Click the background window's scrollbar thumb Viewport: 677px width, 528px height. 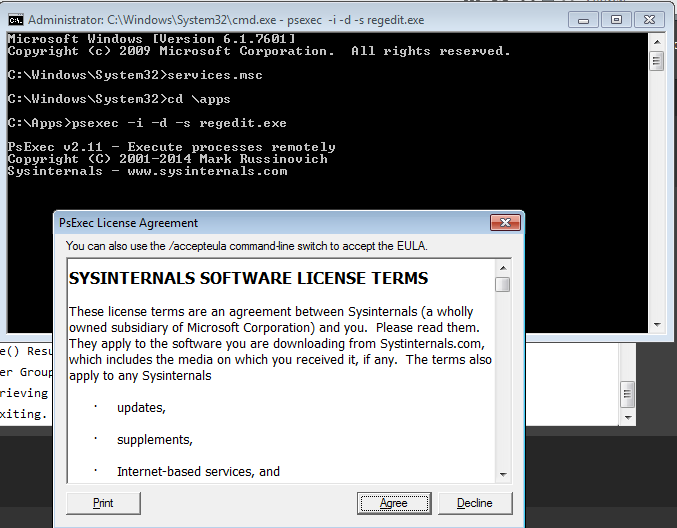point(627,393)
